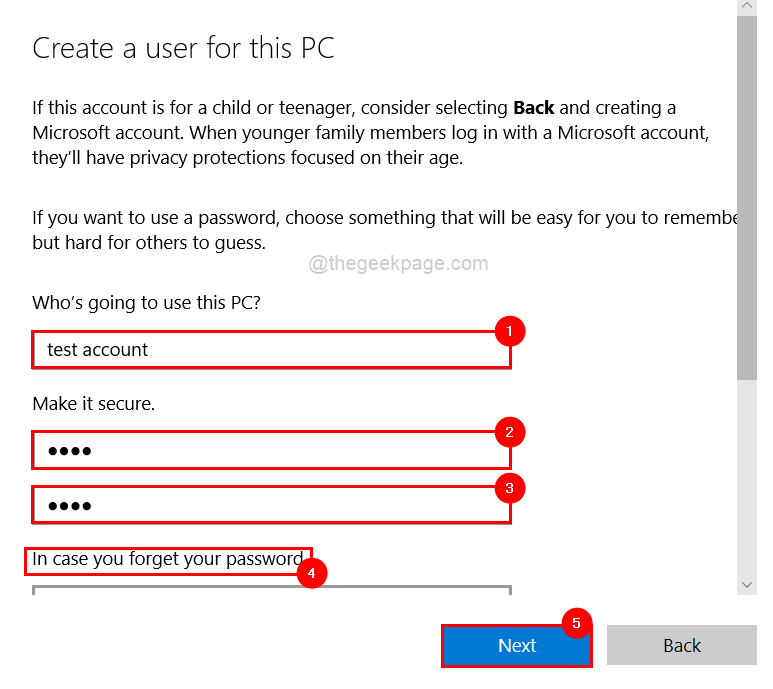The height and width of the screenshot is (689, 773).
Task: Click the vertical scrollbar thumb
Action: pos(747,200)
